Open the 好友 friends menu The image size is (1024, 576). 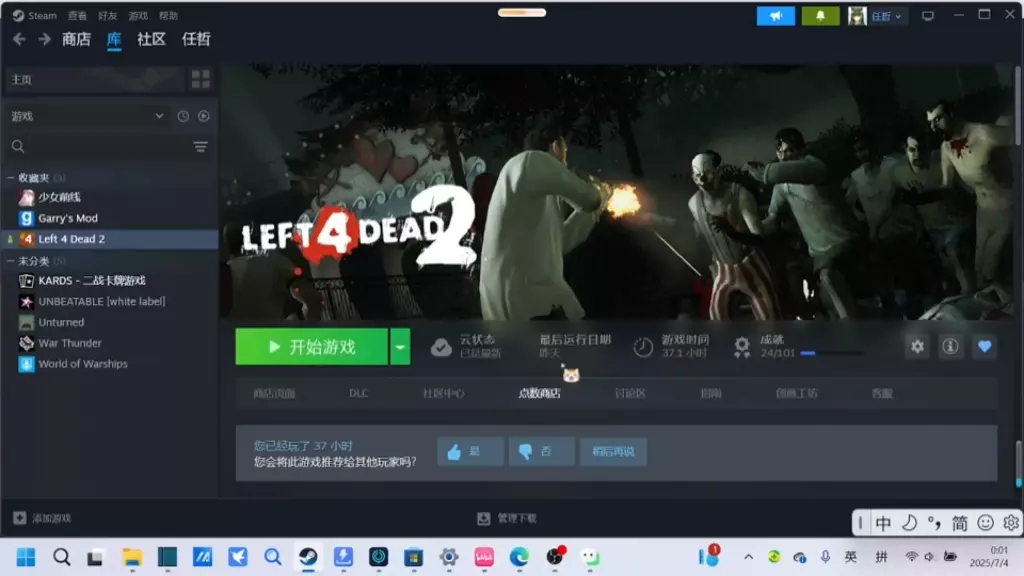coord(107,16)
